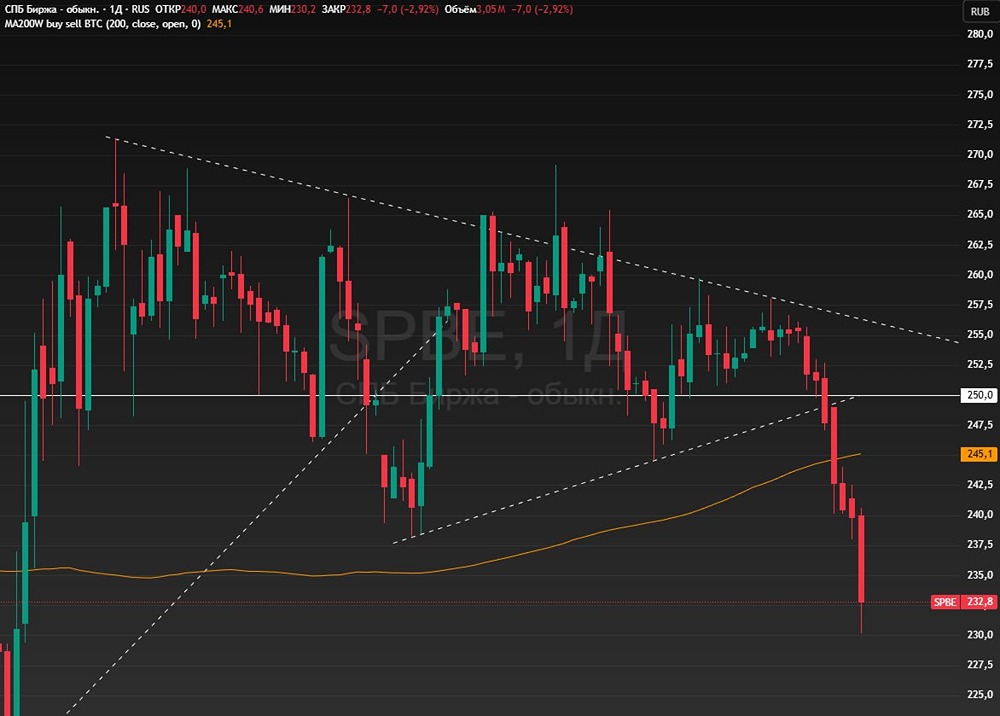Click the МАКС 240,6 high value
Screen dimensions: 1000x716
(238, 10)
